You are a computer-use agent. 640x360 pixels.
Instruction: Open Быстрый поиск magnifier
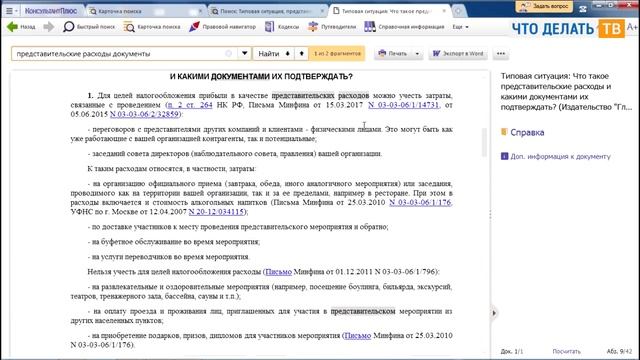89,27
